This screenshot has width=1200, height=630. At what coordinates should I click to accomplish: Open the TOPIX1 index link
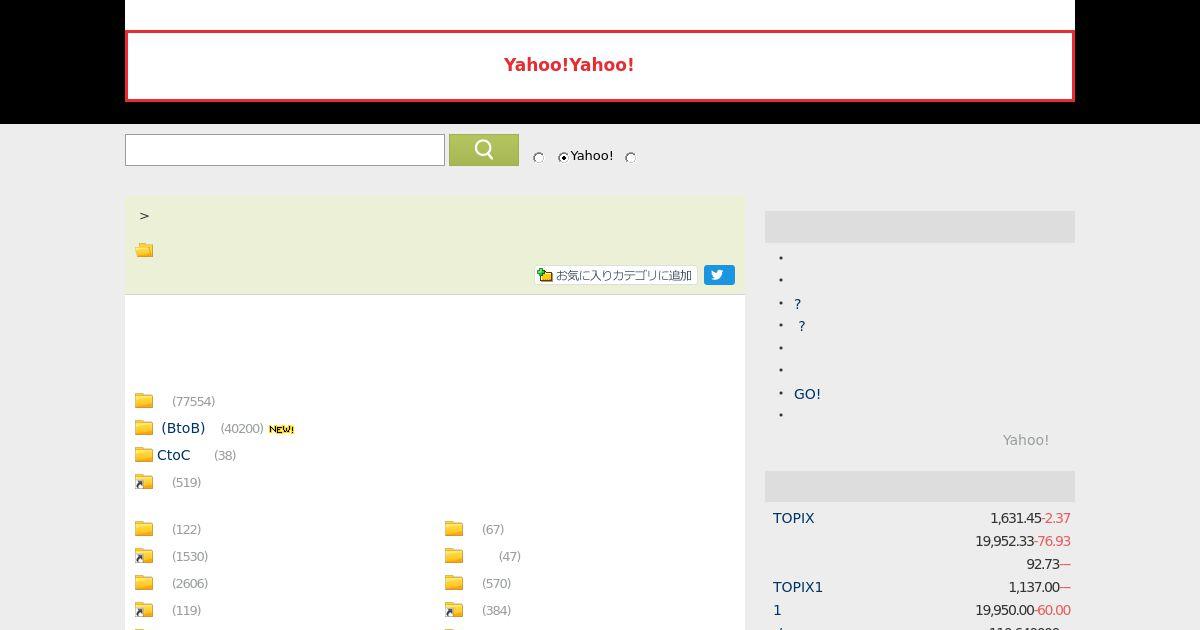tap(798, 587)
